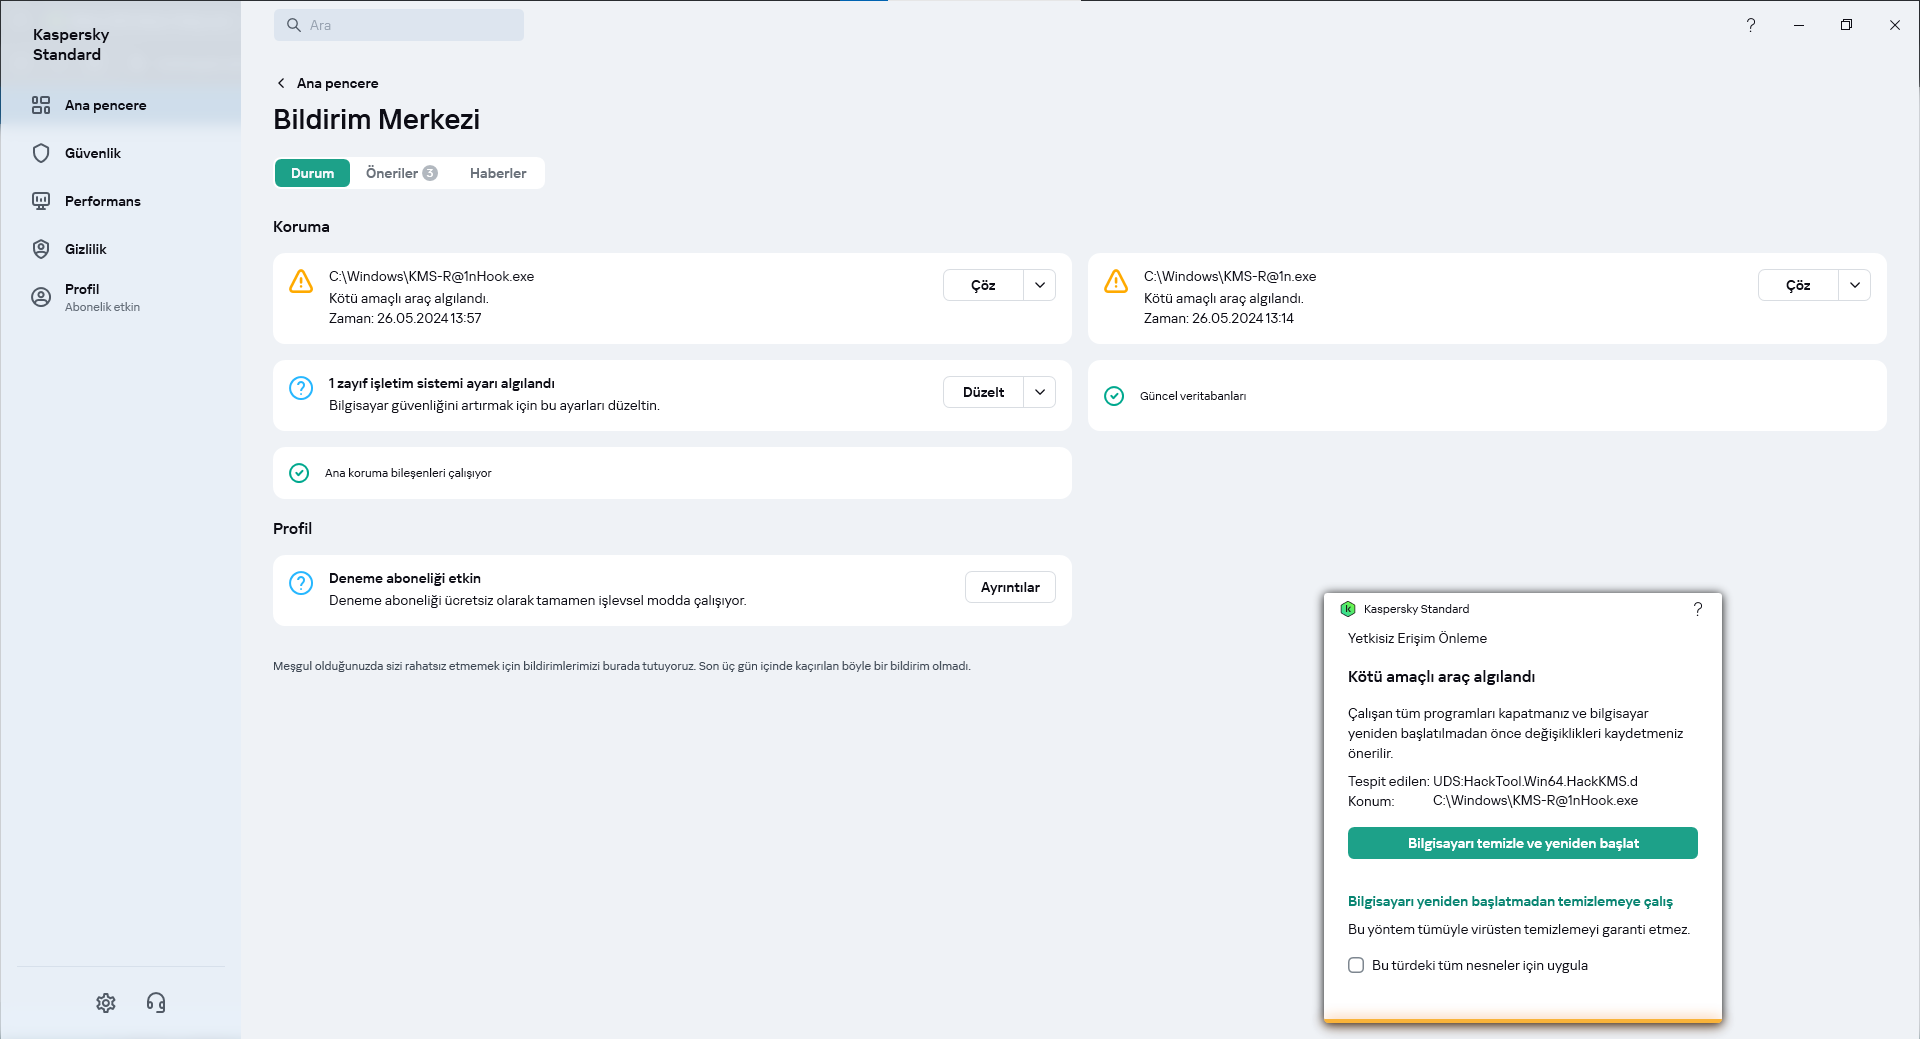Open settings via the gear icon

click(x=106, y=1003)
